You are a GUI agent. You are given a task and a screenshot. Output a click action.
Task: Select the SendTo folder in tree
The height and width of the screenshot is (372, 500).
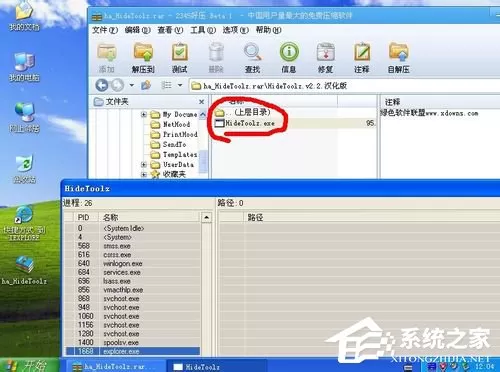point(168,144)
